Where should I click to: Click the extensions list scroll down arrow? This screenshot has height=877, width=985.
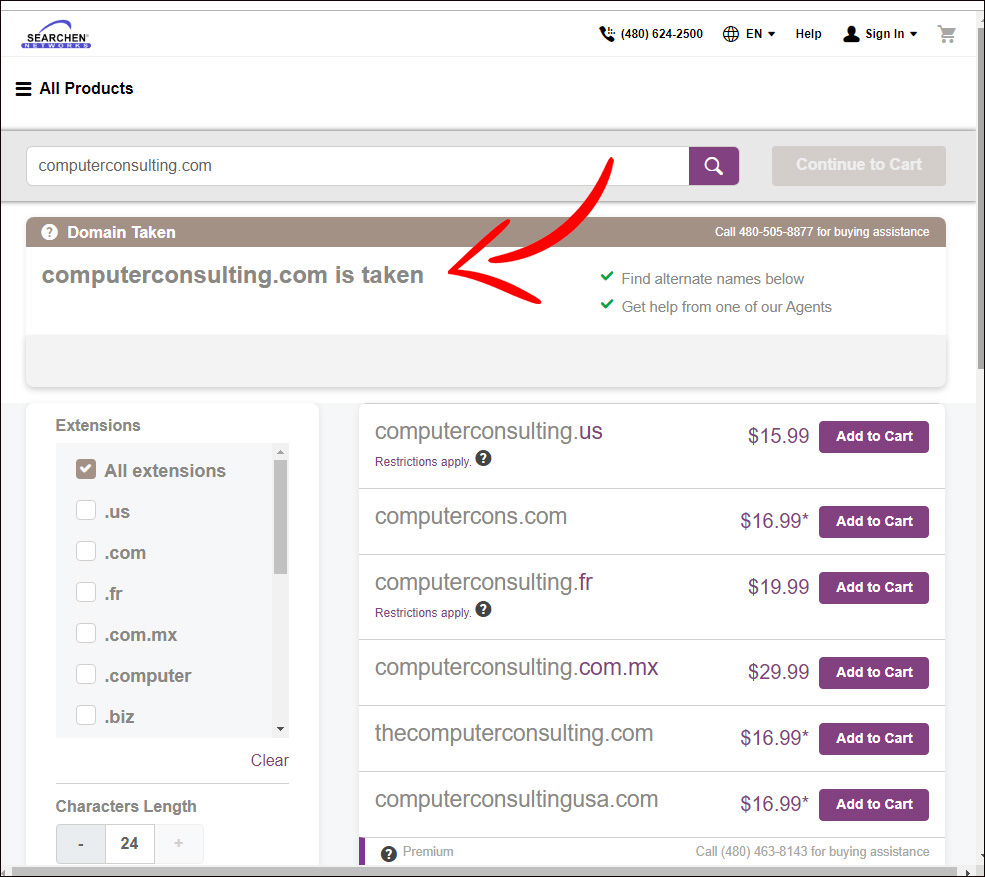tap(281, 729)
